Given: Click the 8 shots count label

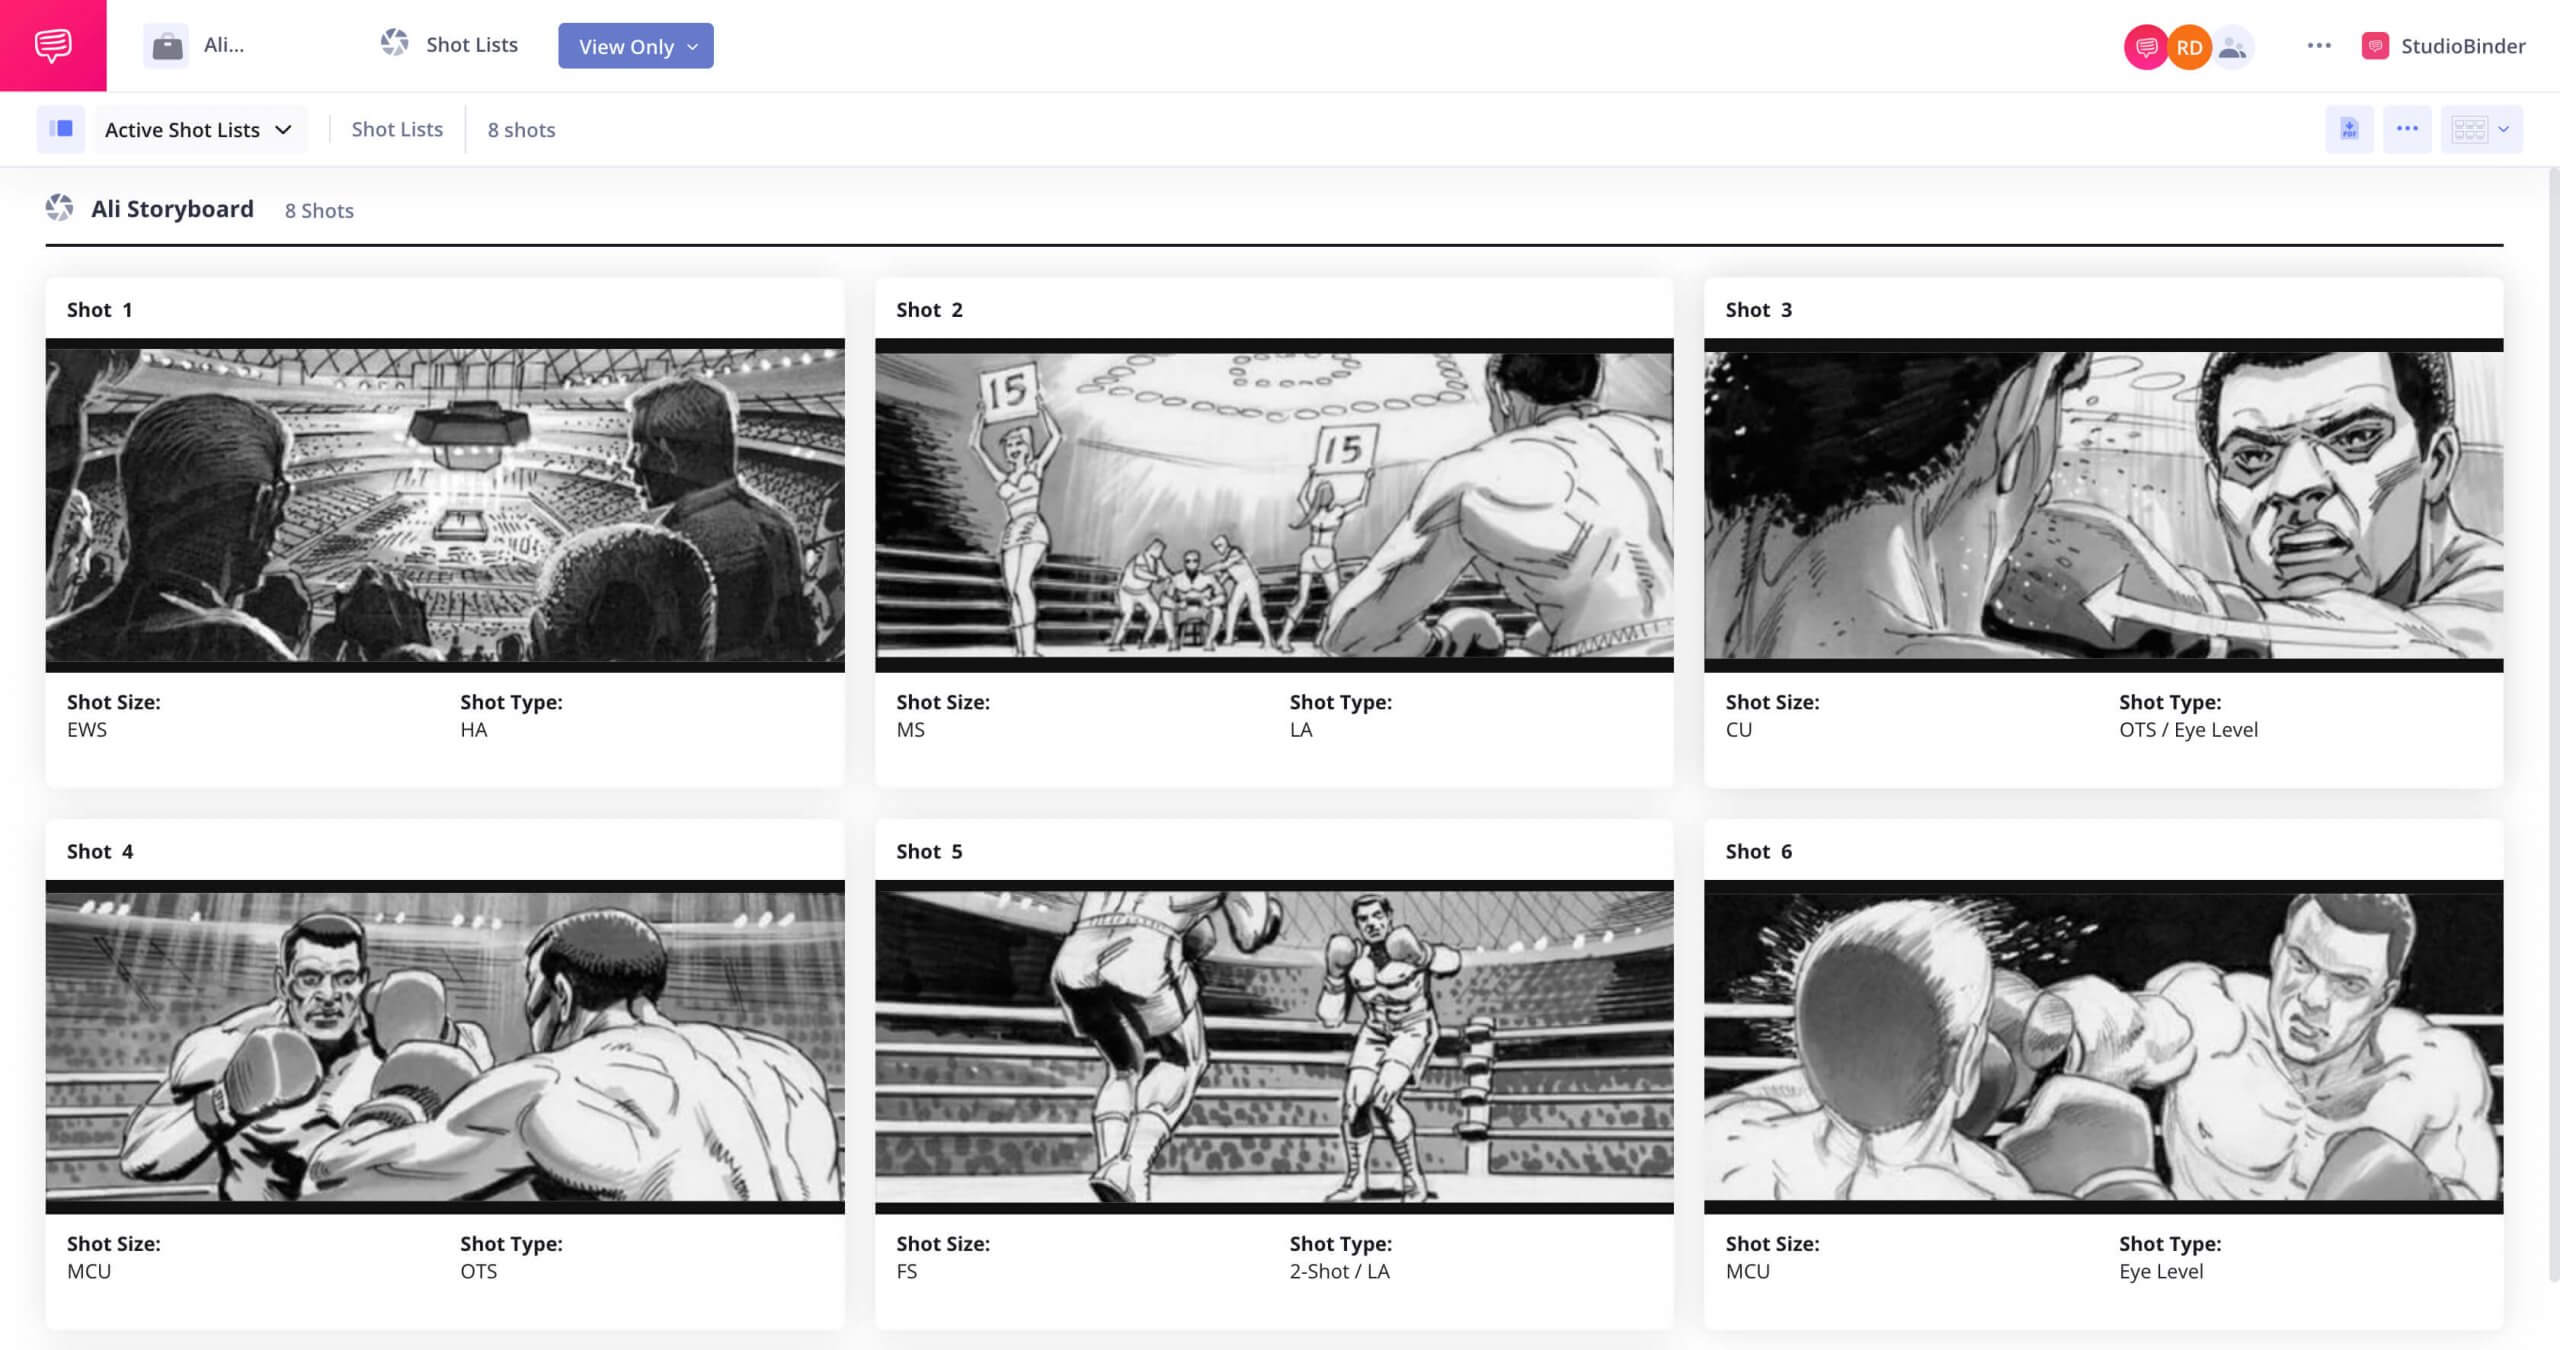Looking at the screenshot, I should [x=520, y=129].
